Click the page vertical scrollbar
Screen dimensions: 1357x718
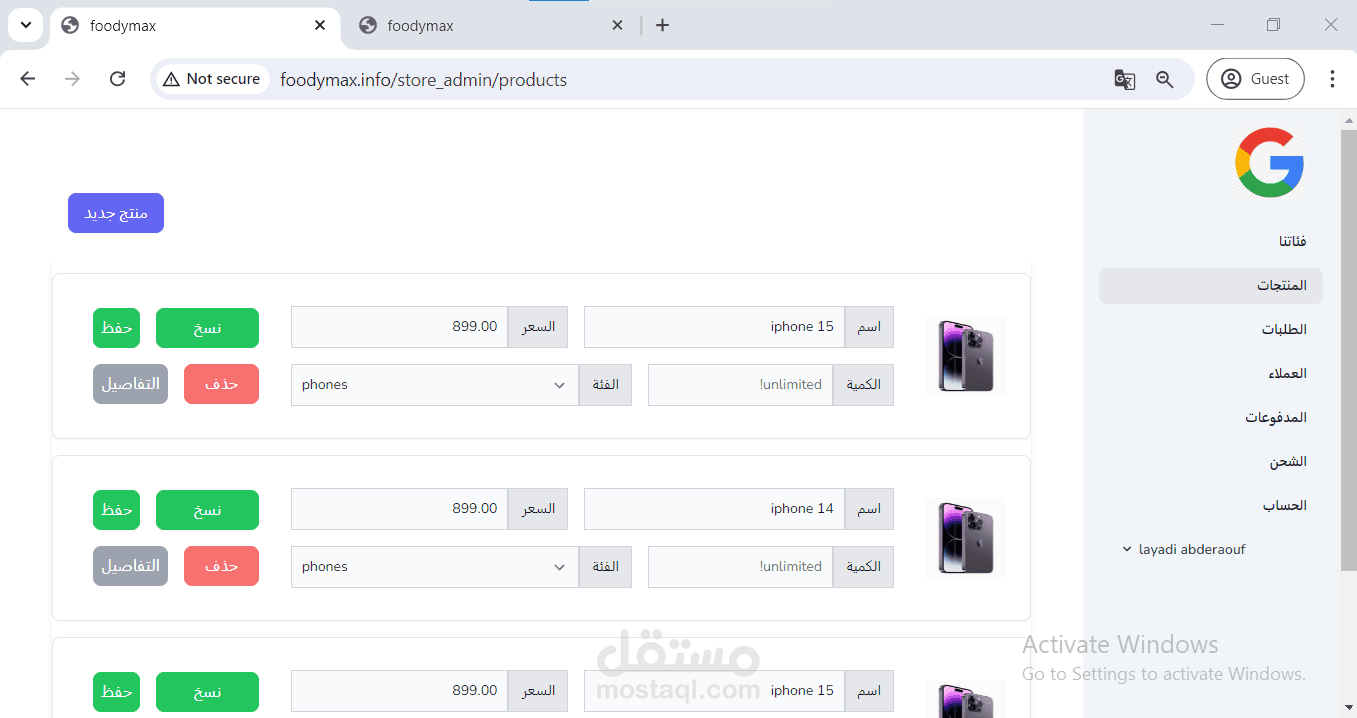(x=1348, y=350)
